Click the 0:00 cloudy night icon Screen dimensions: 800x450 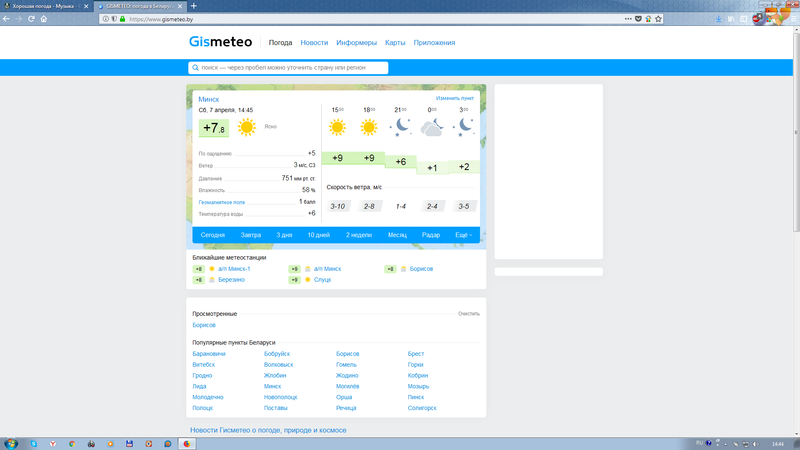[432, 127]
